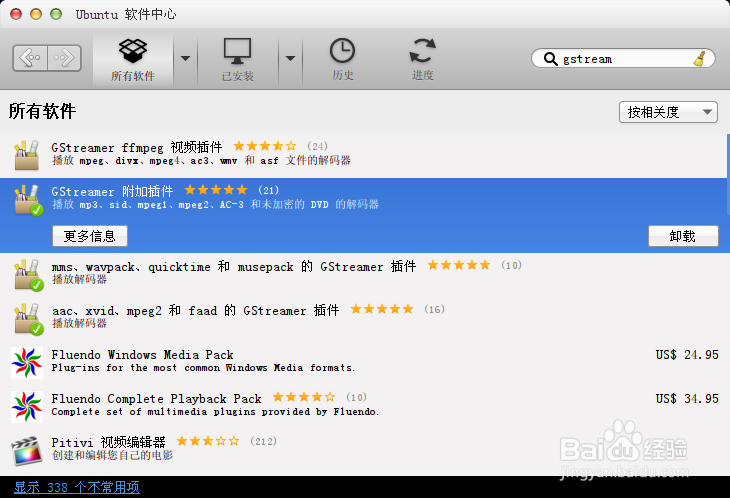
Task: Click the 卸载 button
Action: point(683,236)
